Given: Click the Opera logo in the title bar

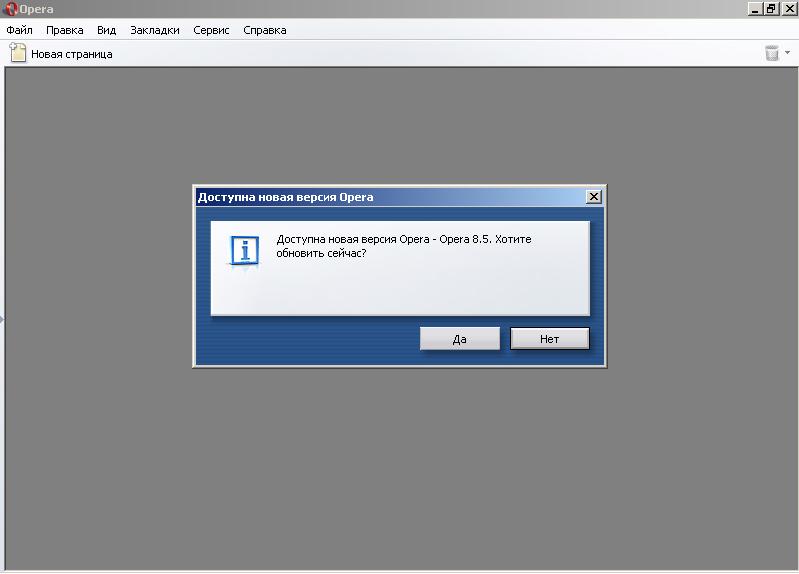Looking at the screenshot, I should click(10, 9).
